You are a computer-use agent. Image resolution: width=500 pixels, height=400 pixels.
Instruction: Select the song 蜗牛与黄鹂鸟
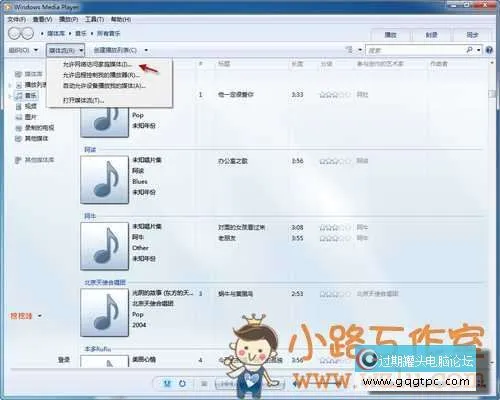[x=235, y=294]
